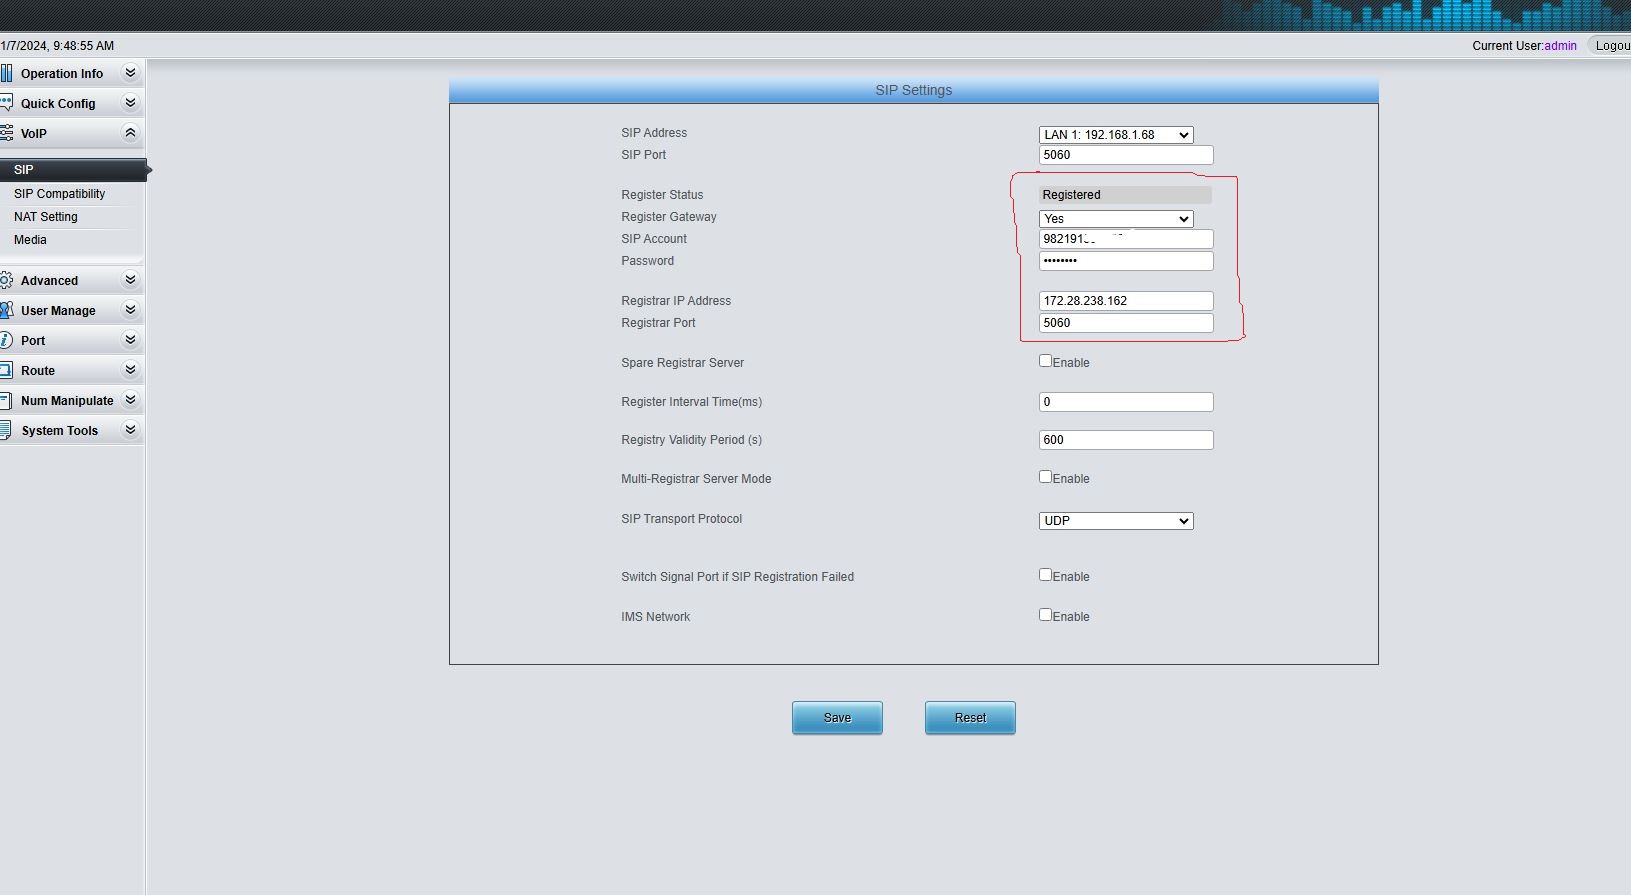1631x895 pixels.
Task: Click the Advanced gear icon
Action: point(6,280)
